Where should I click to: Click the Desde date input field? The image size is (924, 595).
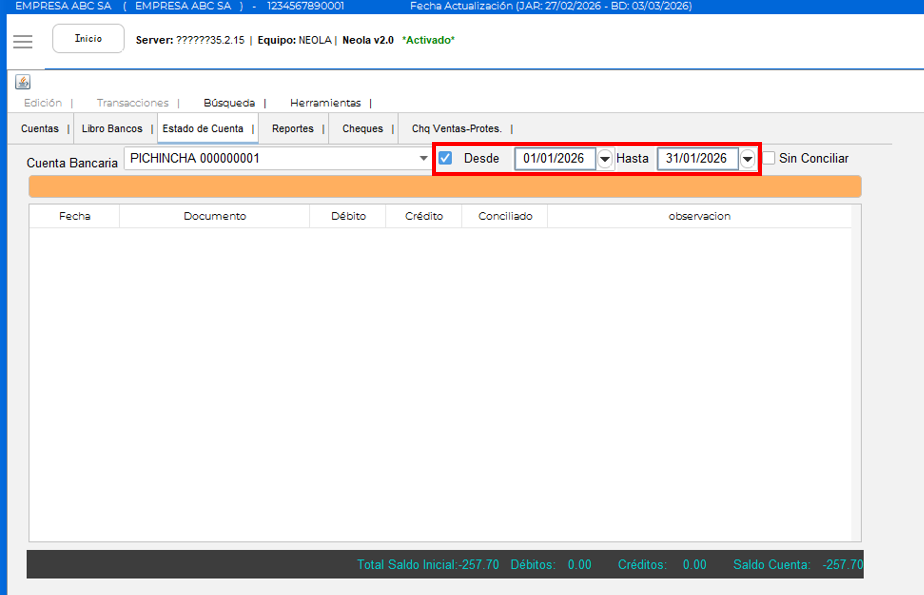pos(554,159)
